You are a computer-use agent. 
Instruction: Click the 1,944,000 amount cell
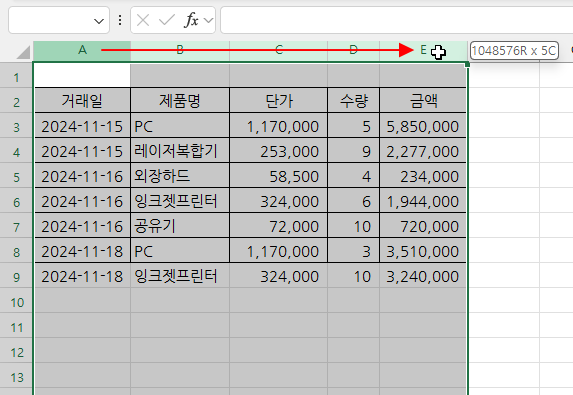pyautogui.click(x=423, y=201)
